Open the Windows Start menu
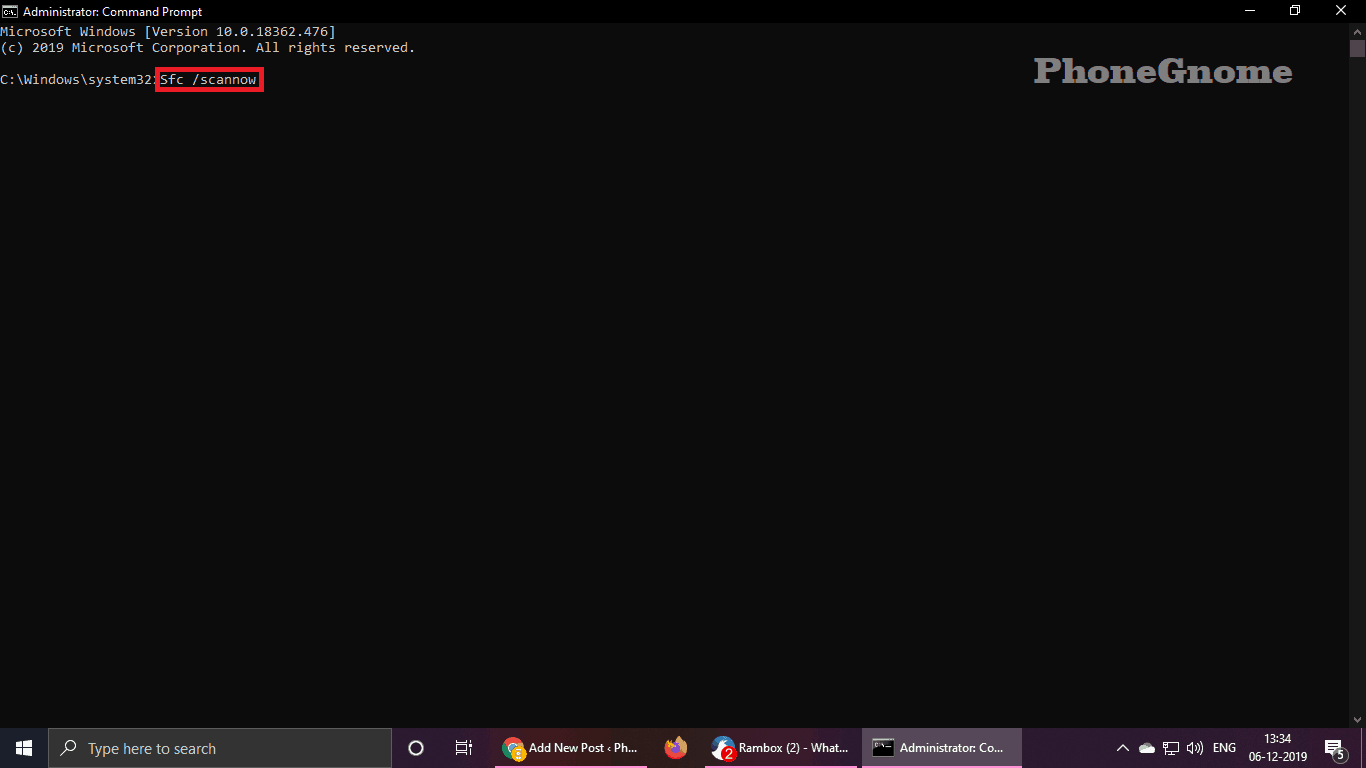The height and width of the screenshot is (768, 1366). tap(24, 748)
